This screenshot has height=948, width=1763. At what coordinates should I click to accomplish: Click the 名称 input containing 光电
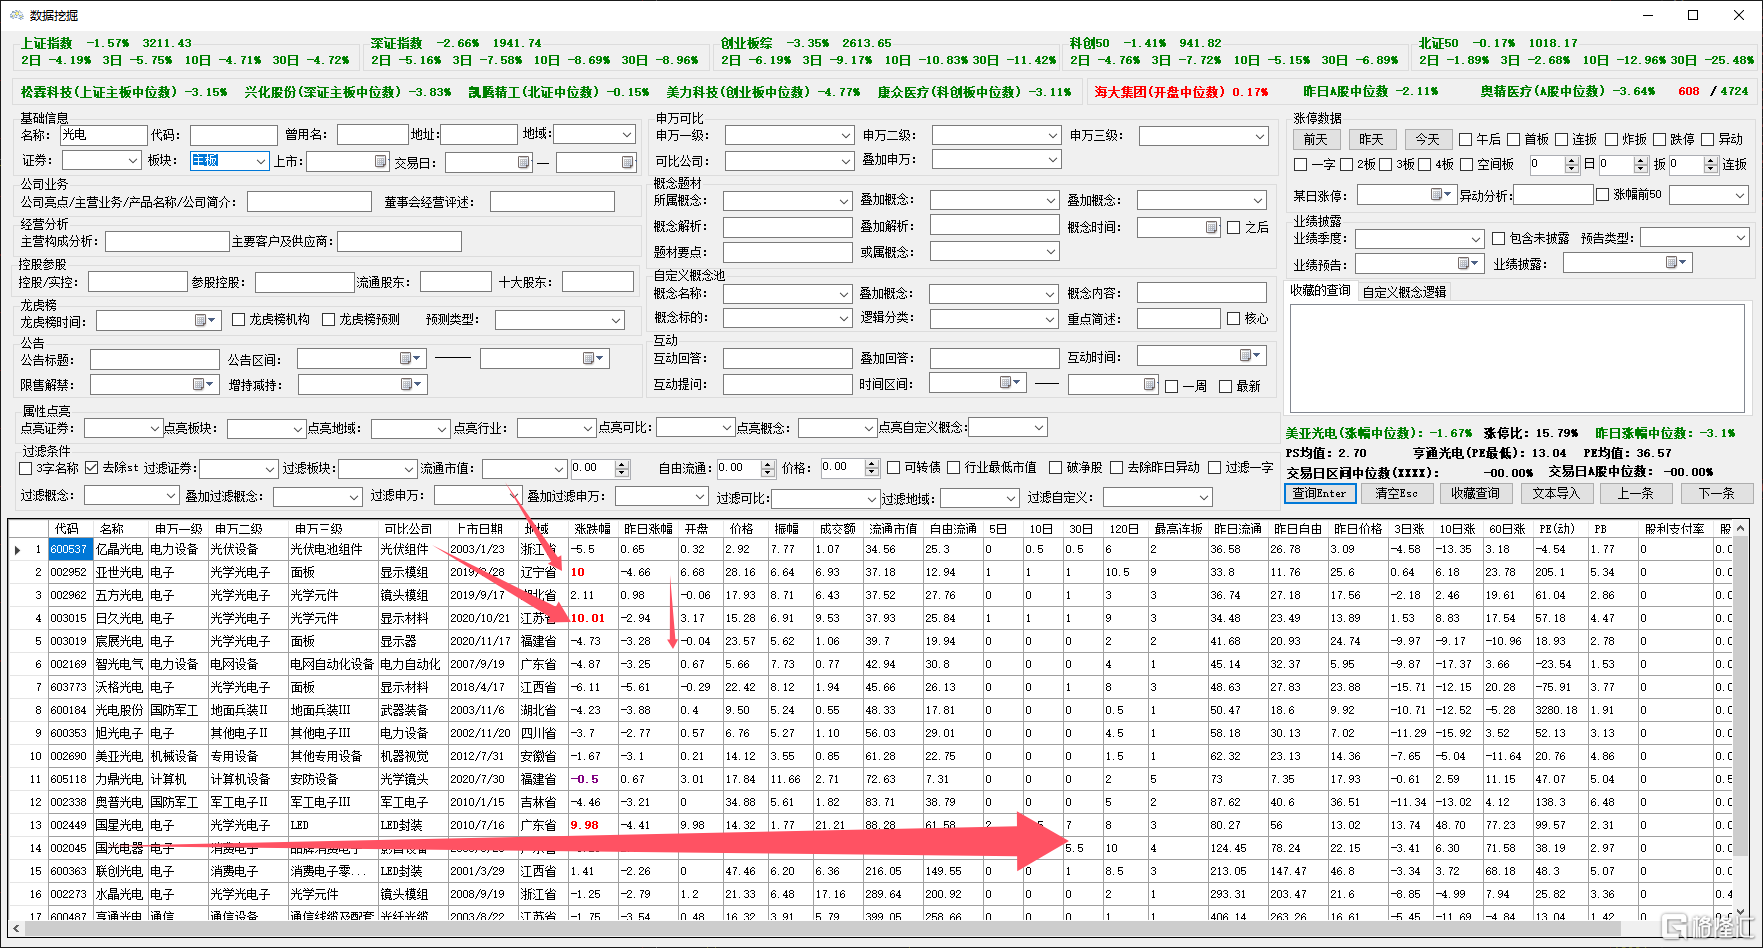104,135
